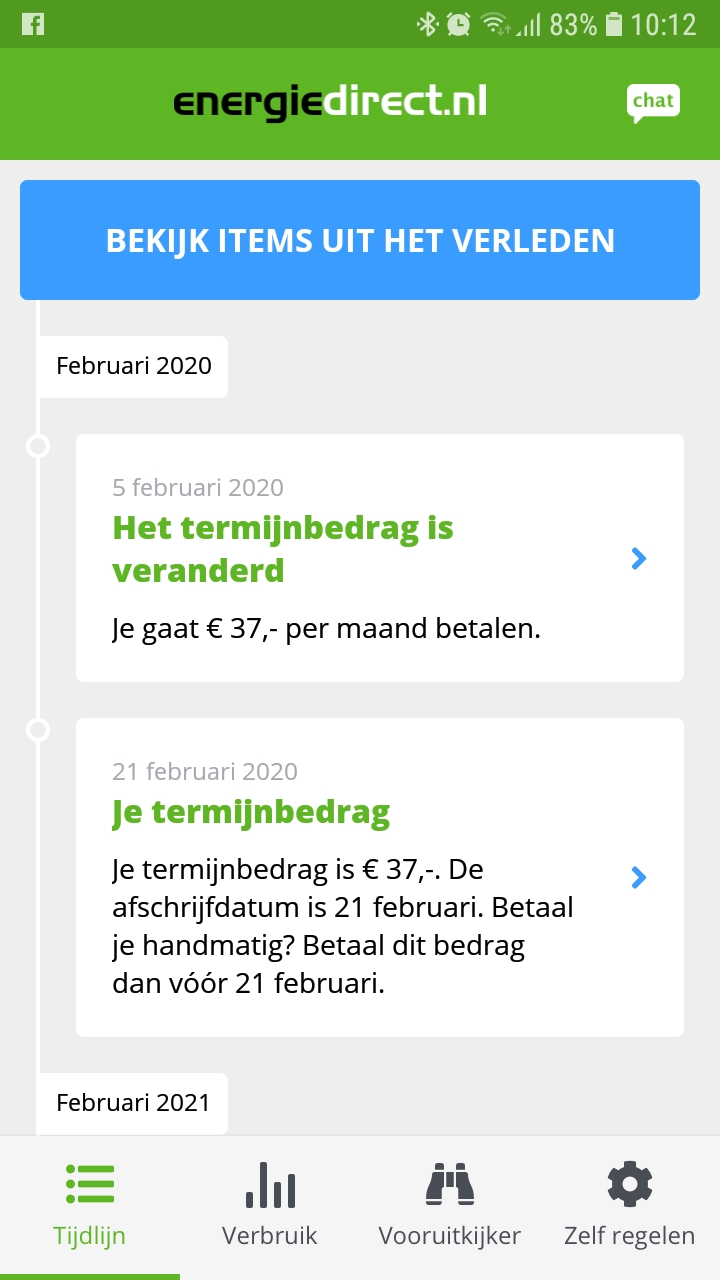Select the Vooruitkijker binoculars icon
Screen dimensions: 720x1280
coord(450,1184)
